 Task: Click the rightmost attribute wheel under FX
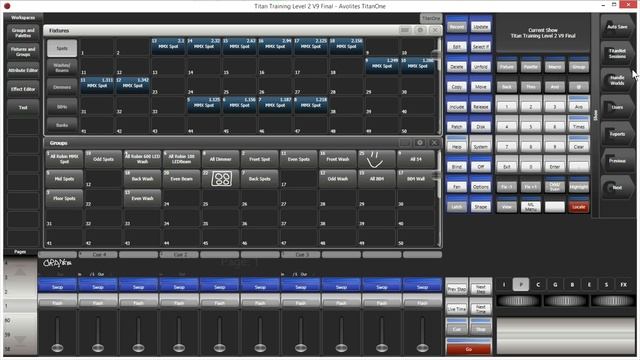tap(613, 301)
